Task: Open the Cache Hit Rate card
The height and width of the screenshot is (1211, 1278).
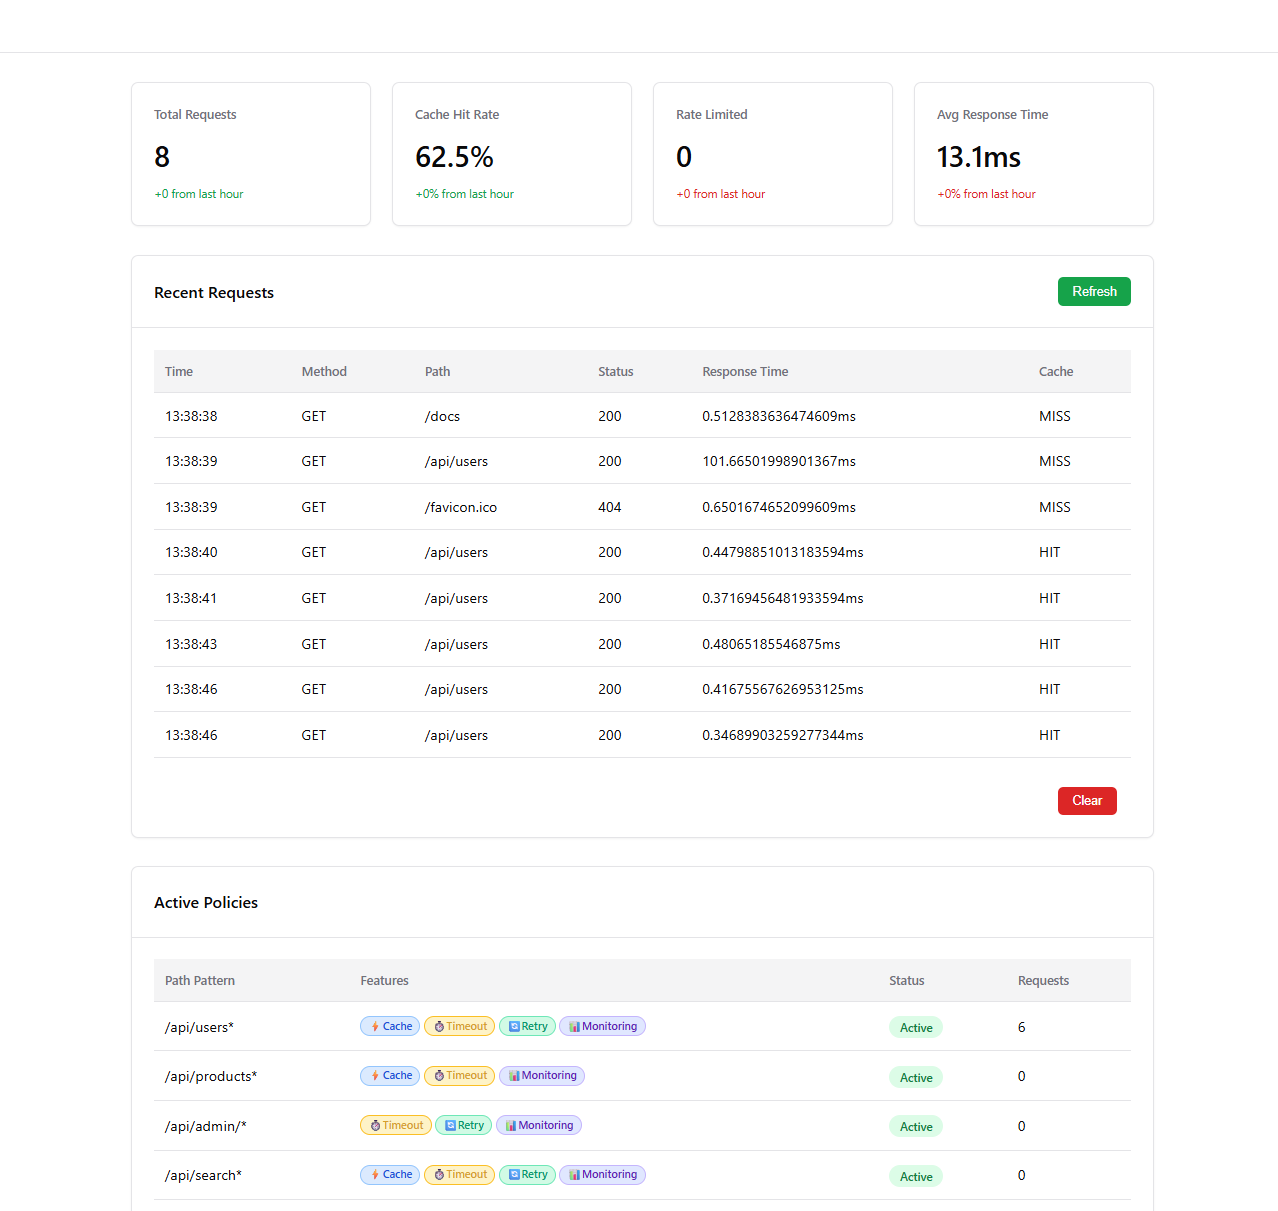Action: coord(512,154)
